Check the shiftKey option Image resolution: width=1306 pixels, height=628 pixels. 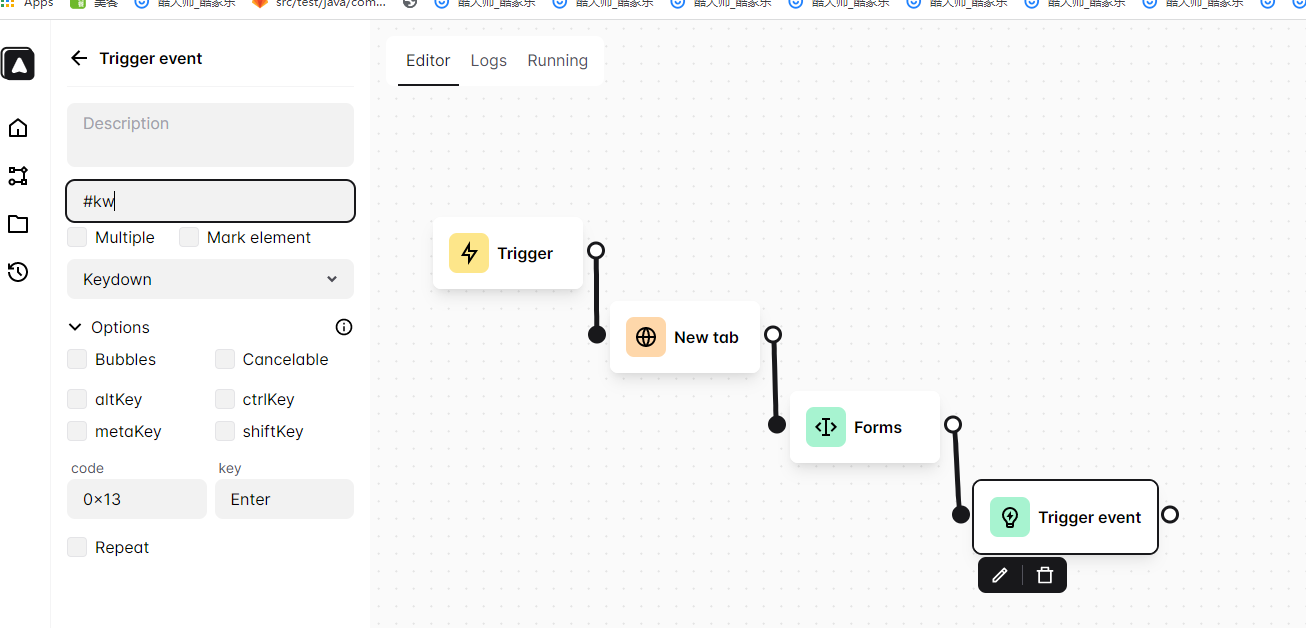pos(225,431)
